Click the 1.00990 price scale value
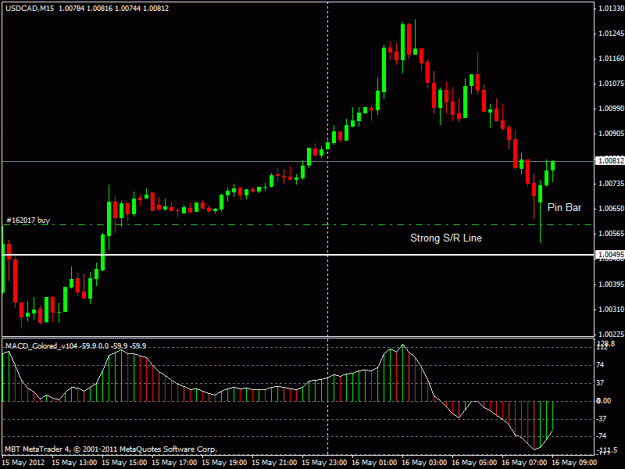 click(611, 108)
